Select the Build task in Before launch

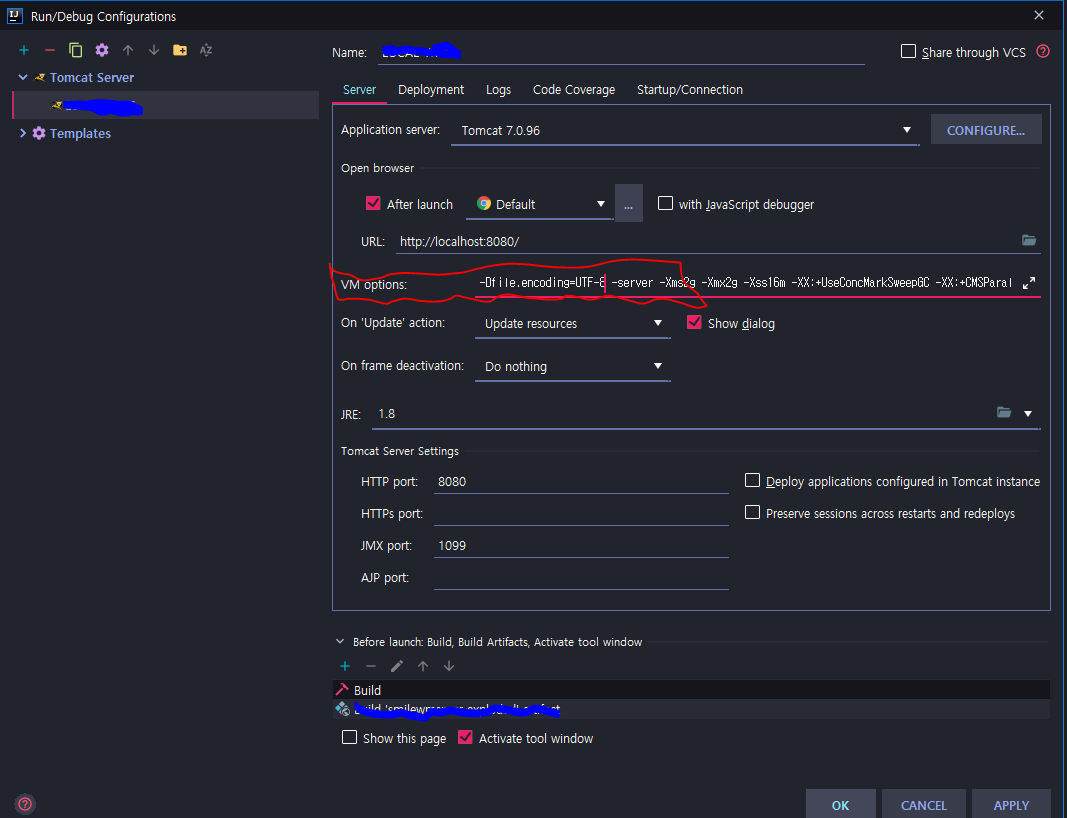(691, 690)
